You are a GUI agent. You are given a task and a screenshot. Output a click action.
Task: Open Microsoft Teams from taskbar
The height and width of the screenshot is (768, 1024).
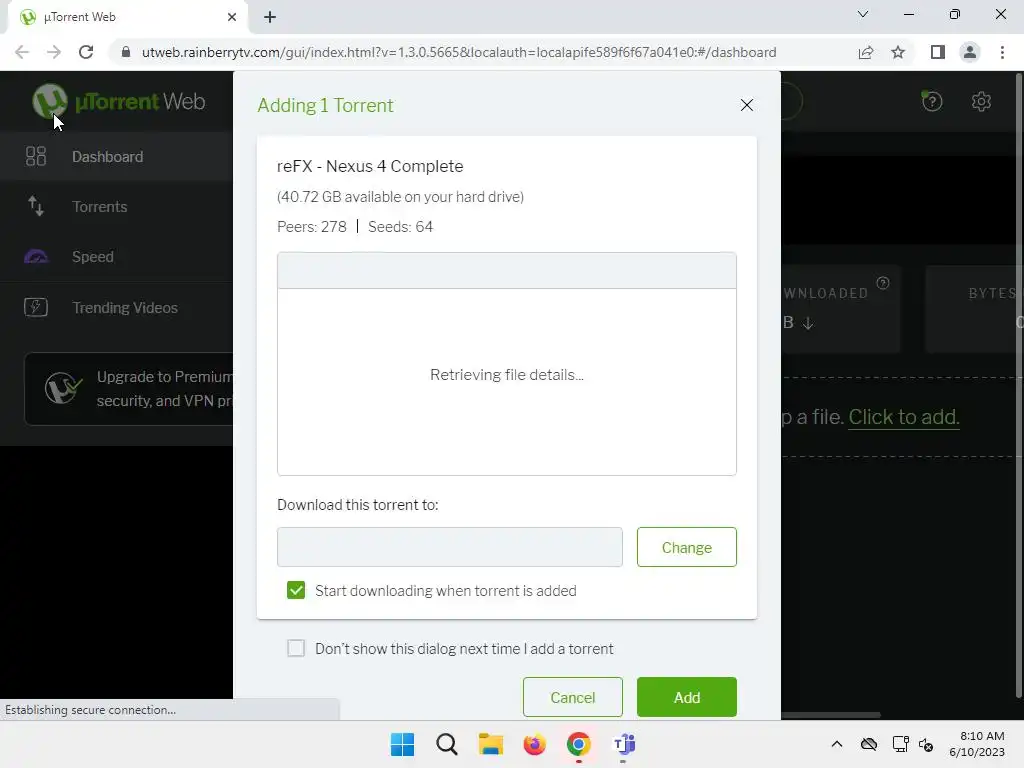coord(623,744)
